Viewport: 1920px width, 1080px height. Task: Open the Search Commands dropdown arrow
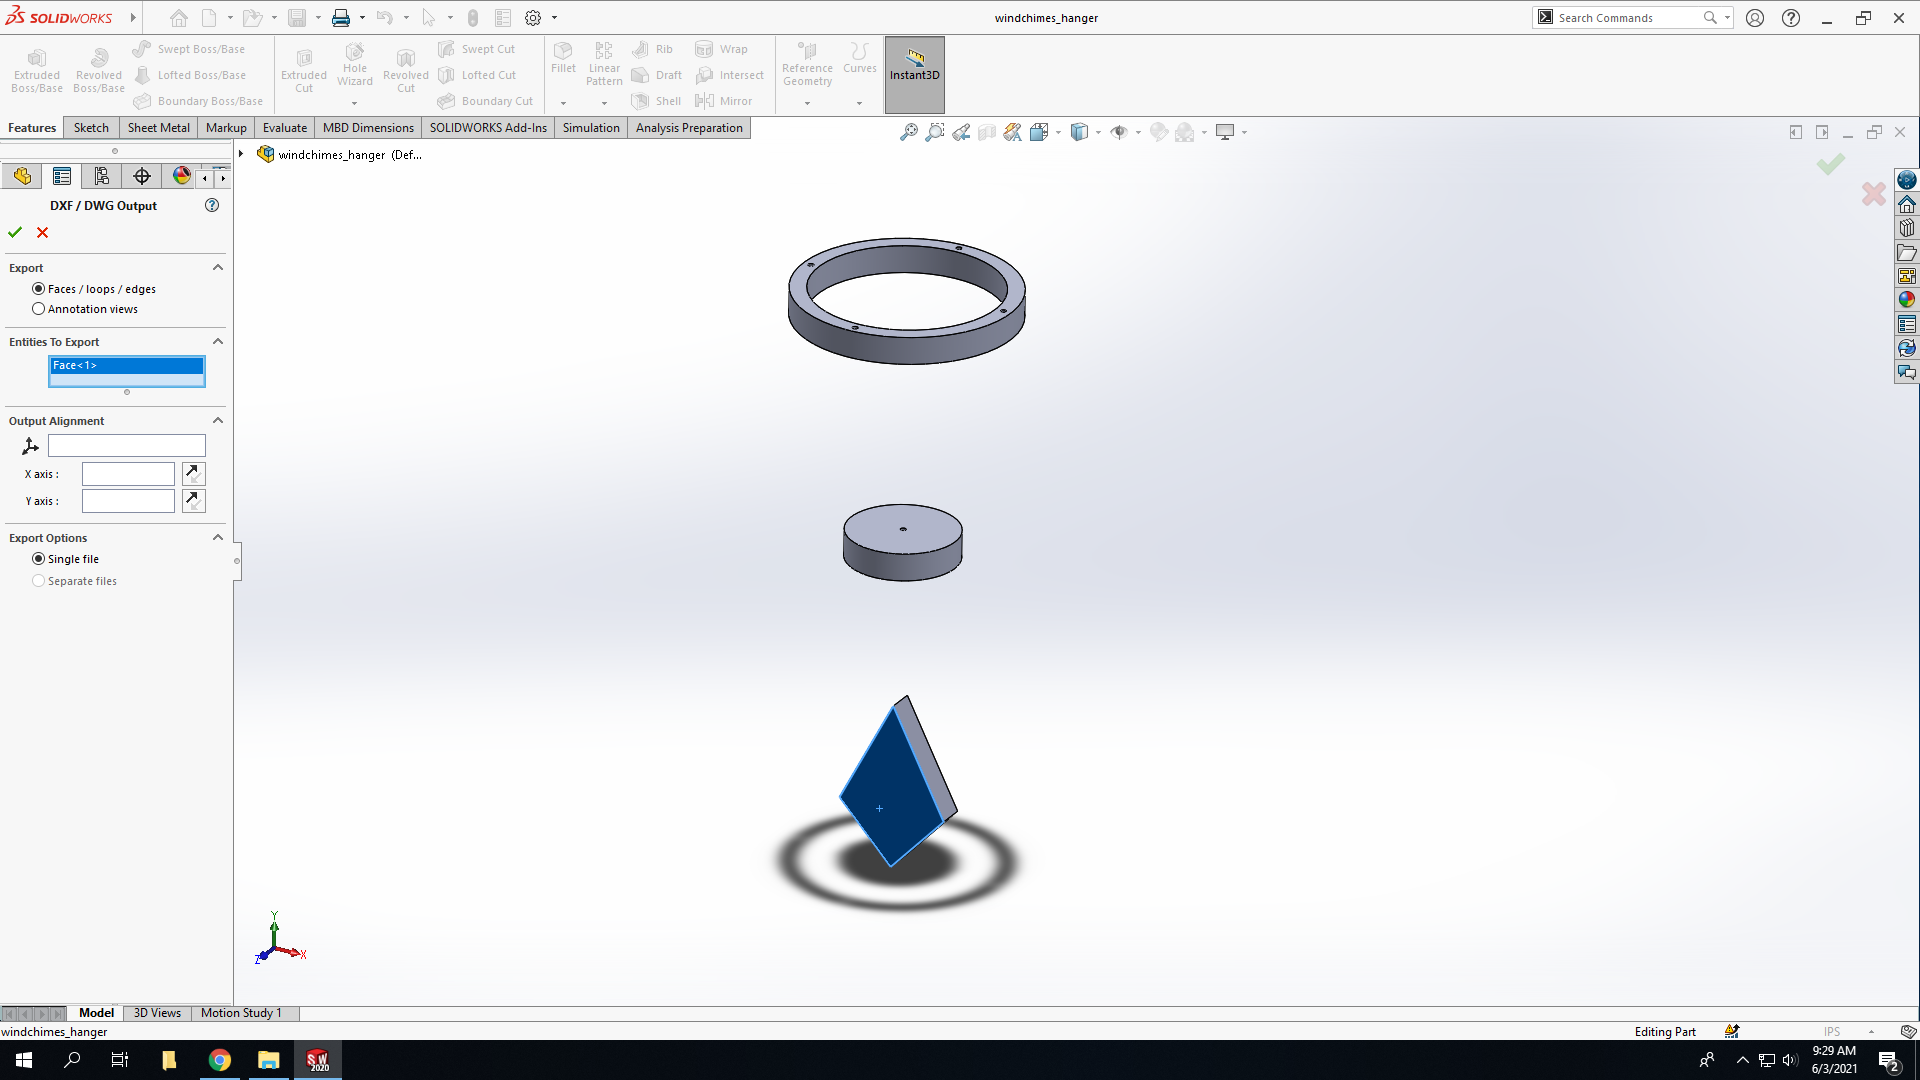1727,18
